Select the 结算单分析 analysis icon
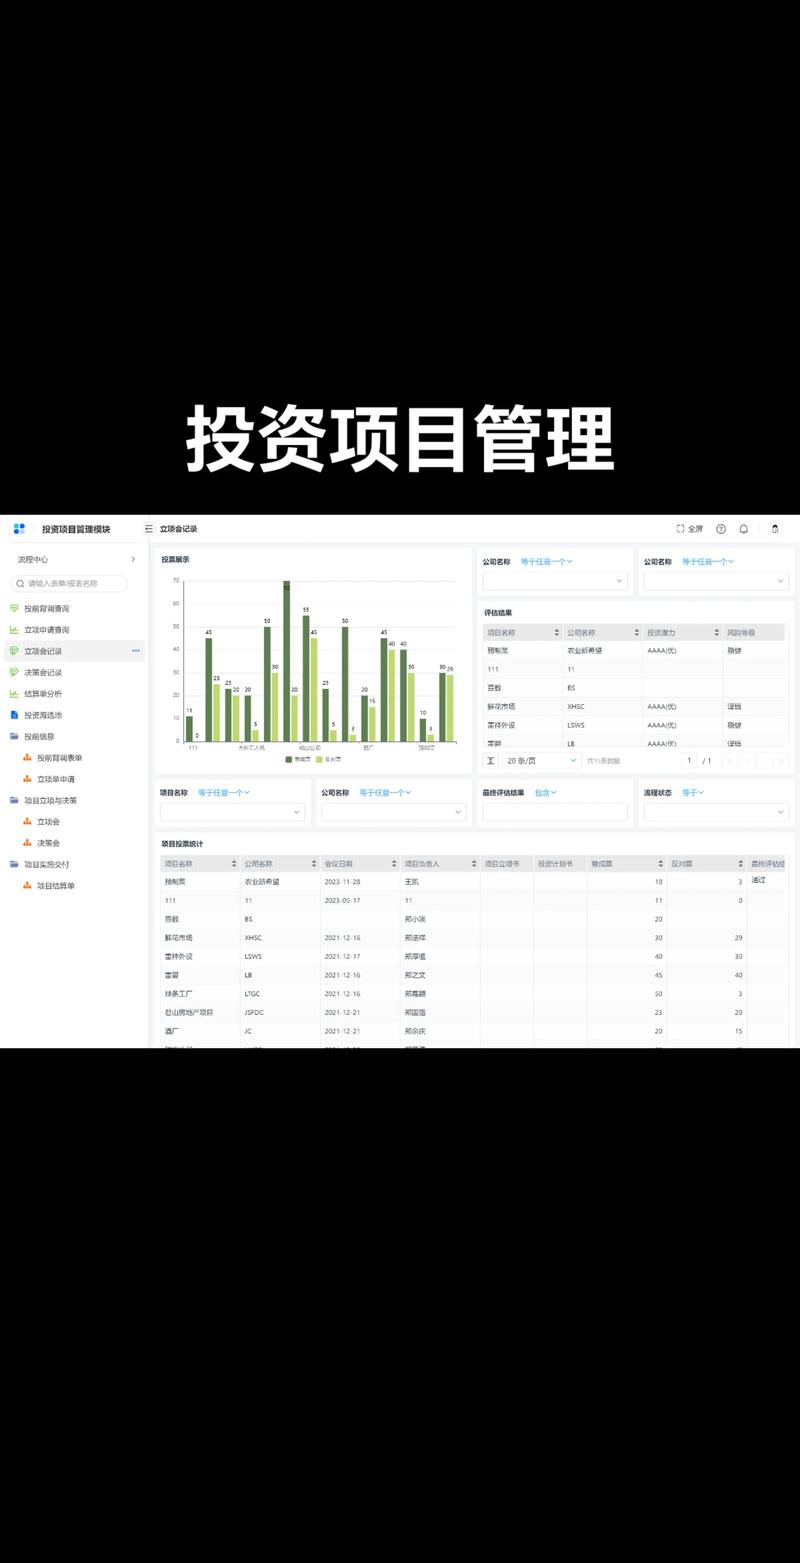800x1563 pixels. pyautogui.click(x=13, y=694)
